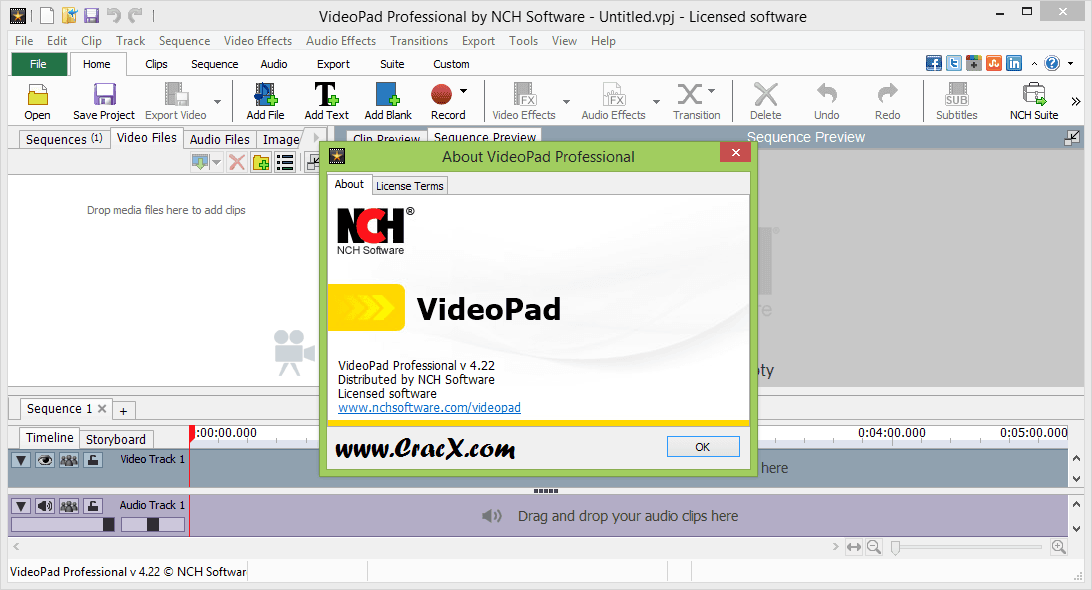Click the green File ribbon button
The width and height of the screenshot is (1092, 590).
tap(39, 64)
